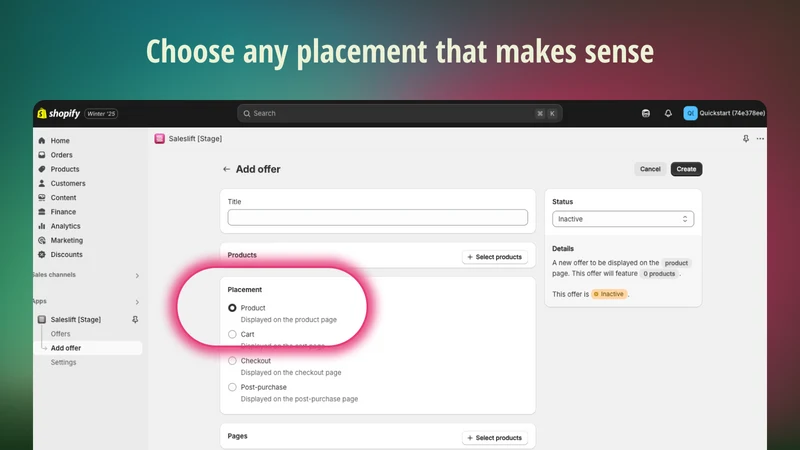The height and width of the screenshot is (450, 800).
Task: Choose the Post-purchase placement radio
Action: tap(232, 387)
